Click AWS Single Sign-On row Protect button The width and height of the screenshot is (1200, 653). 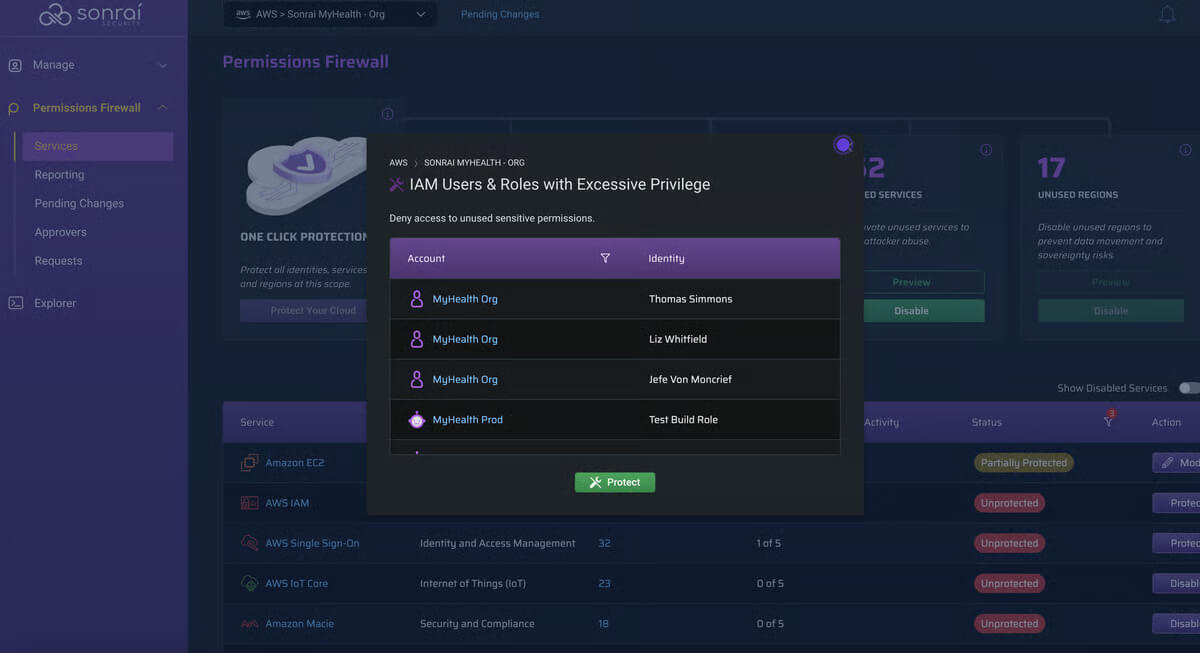click(1177, 543)
